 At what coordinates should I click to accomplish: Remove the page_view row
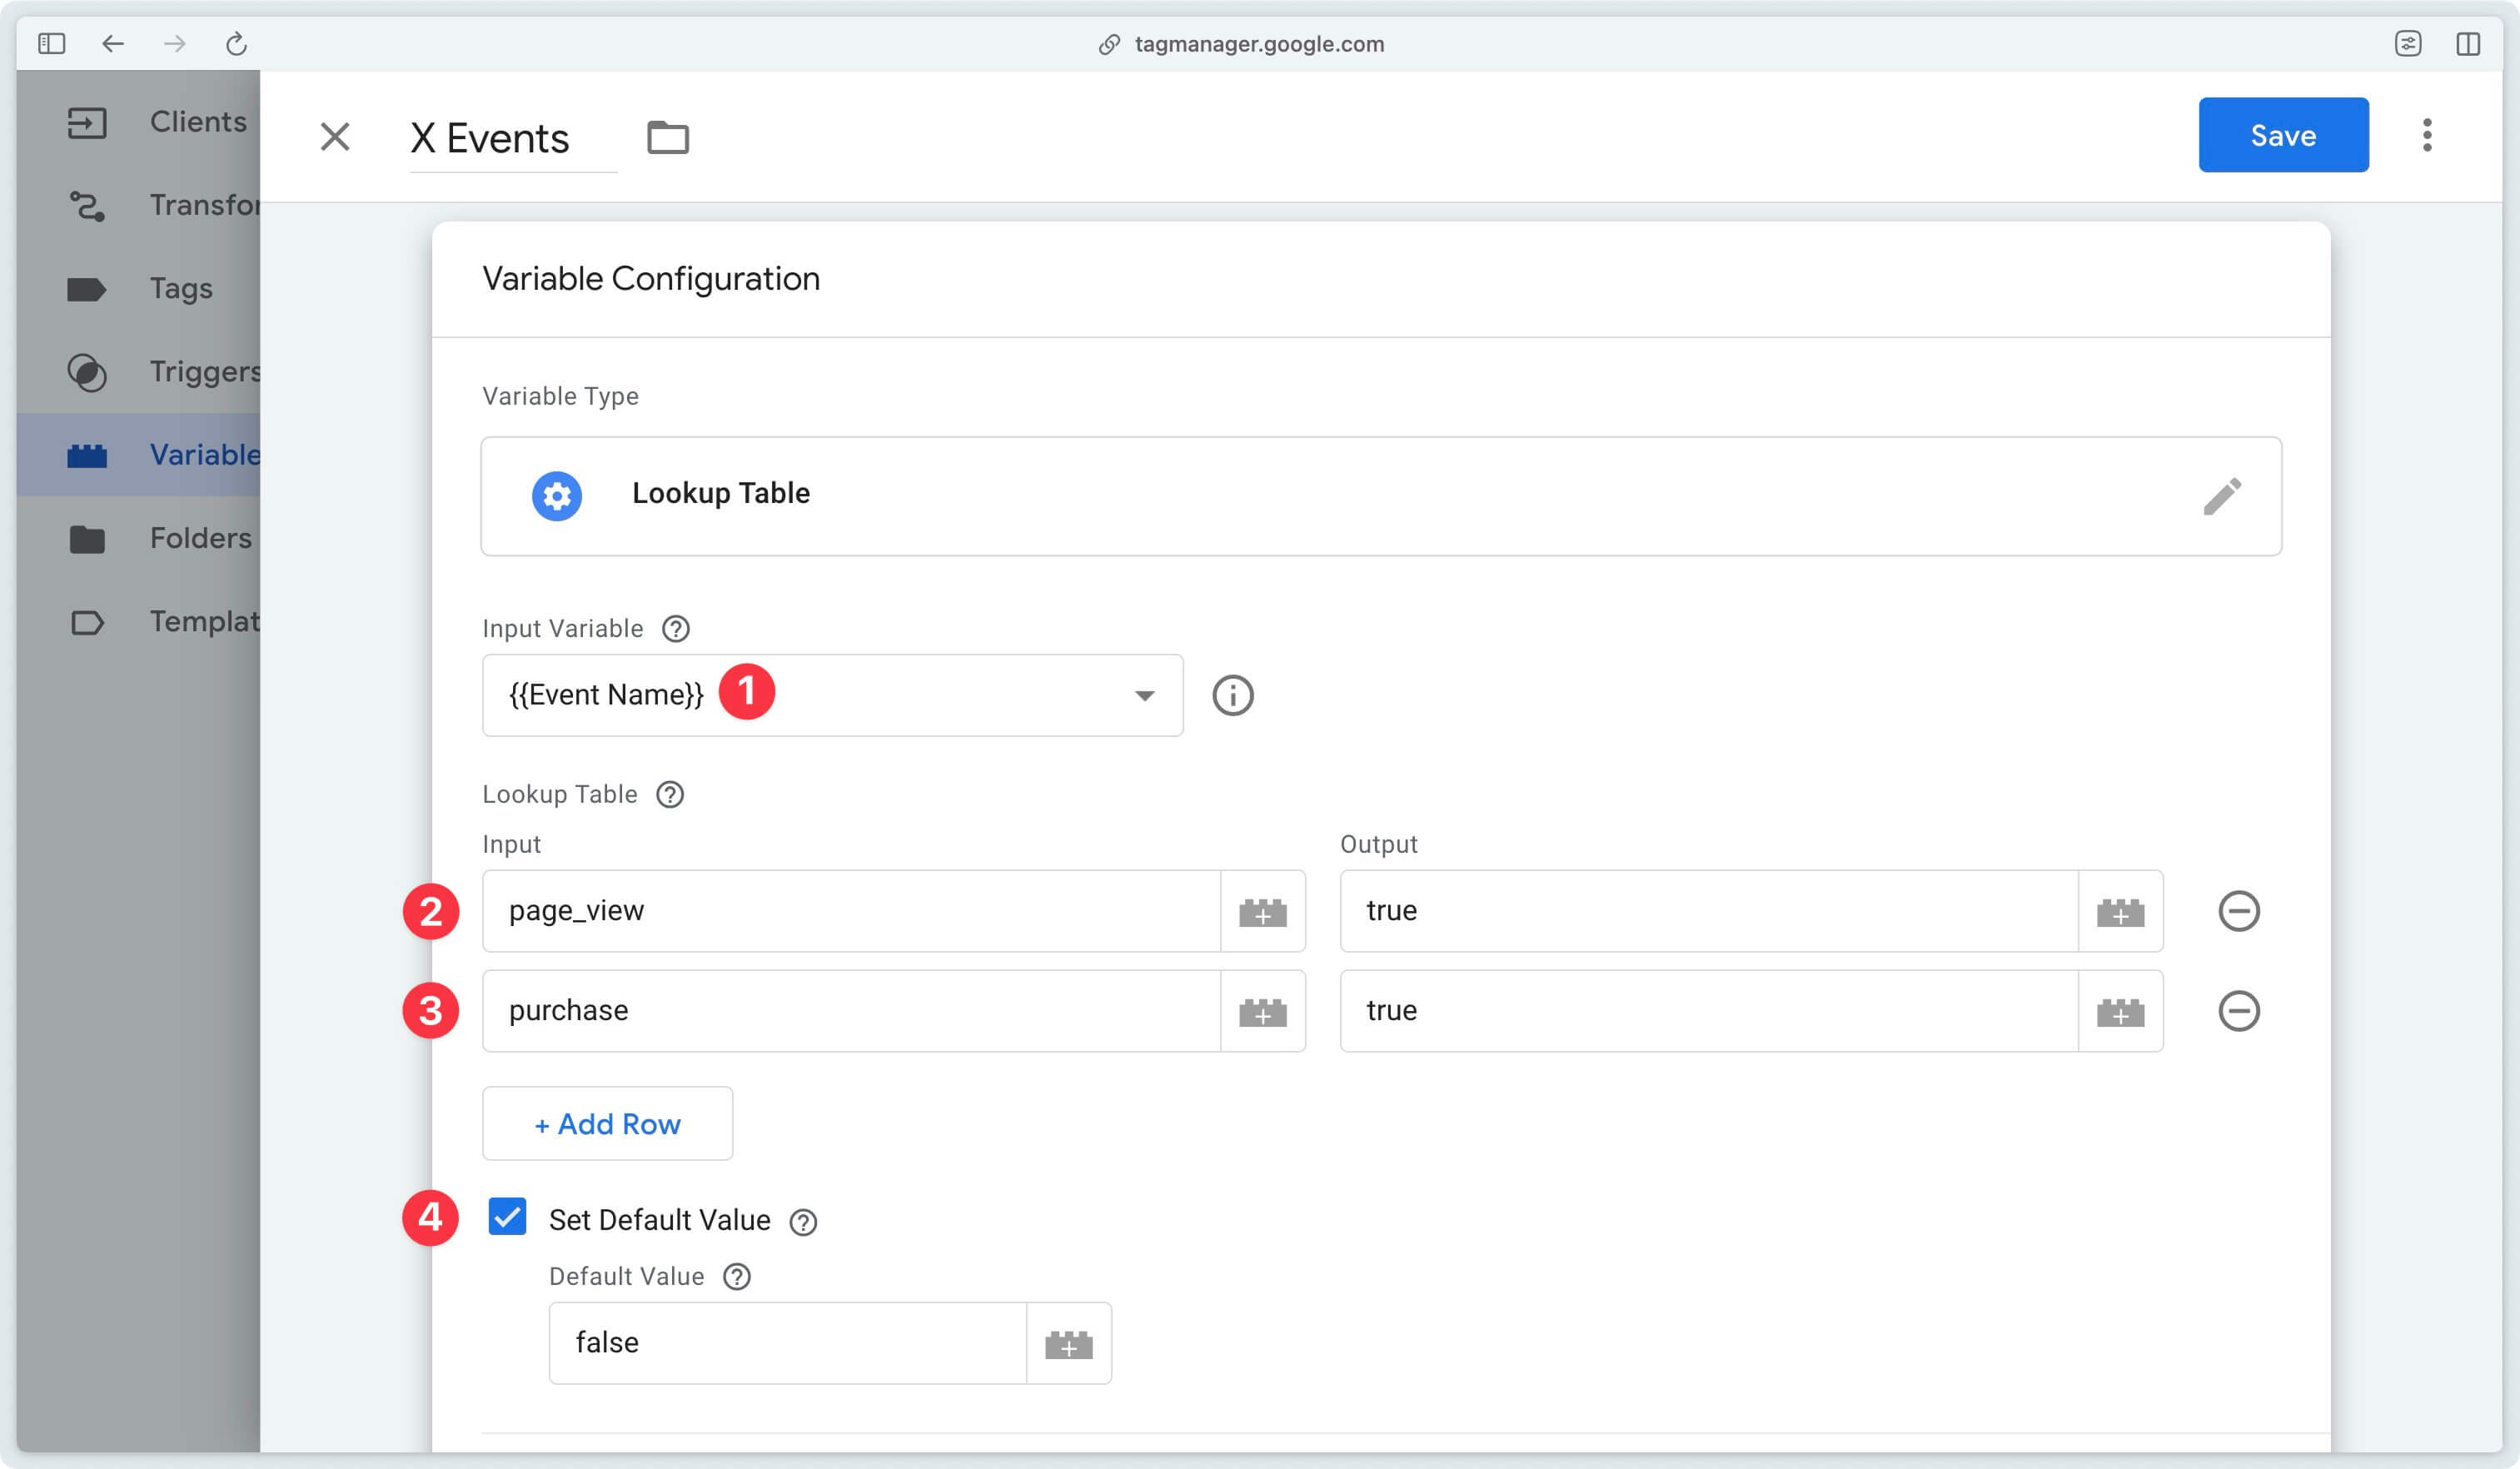pyautogui.click(x=2239, y=911)
